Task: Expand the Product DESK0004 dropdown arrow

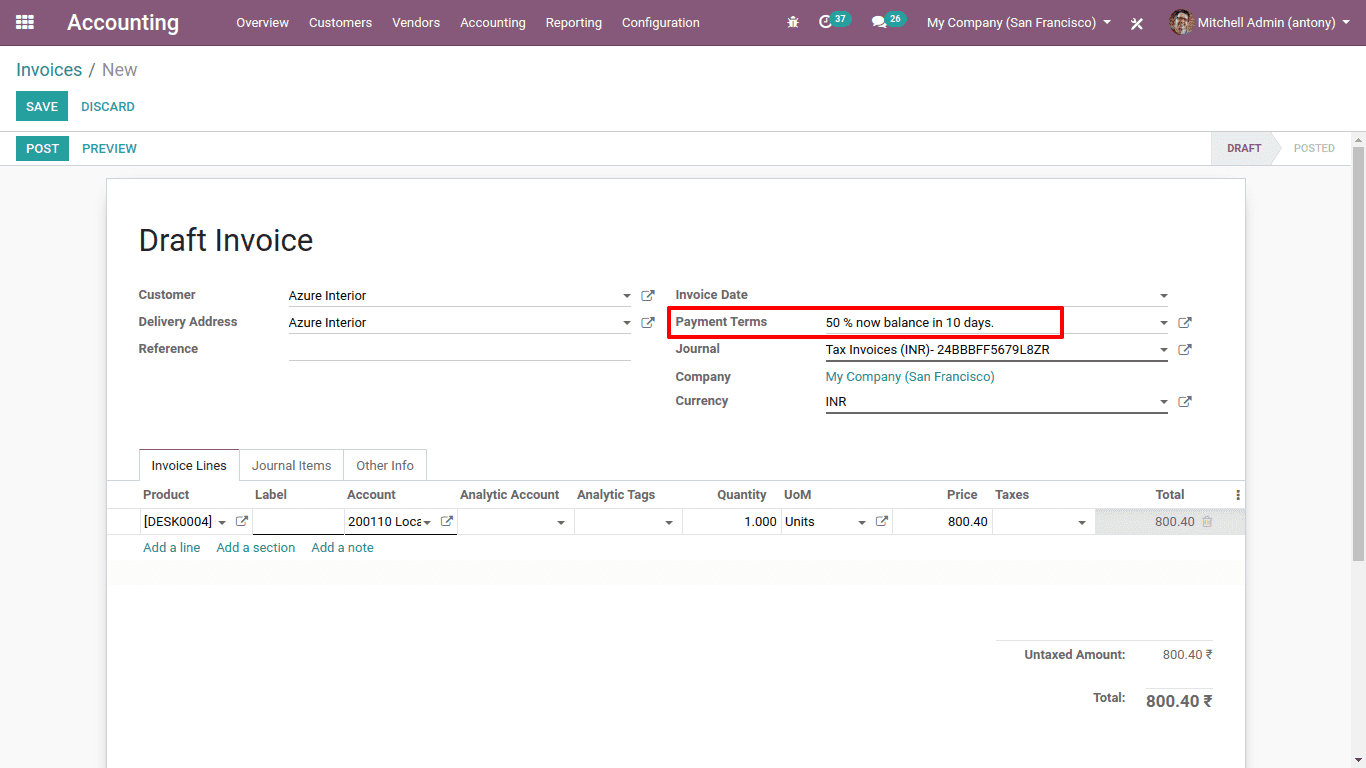Action: pyautogui.click(x=222, y=522)
